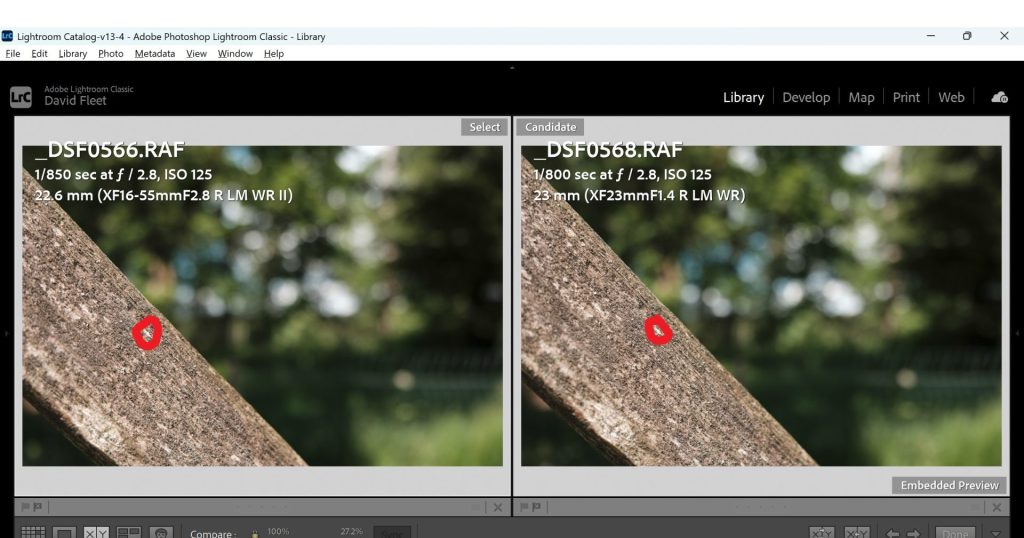The width and height of the screenshot is (1024, 538).
Task: Click the Candidate label badge
Action: pyautogui.click(x=551, y=127)
